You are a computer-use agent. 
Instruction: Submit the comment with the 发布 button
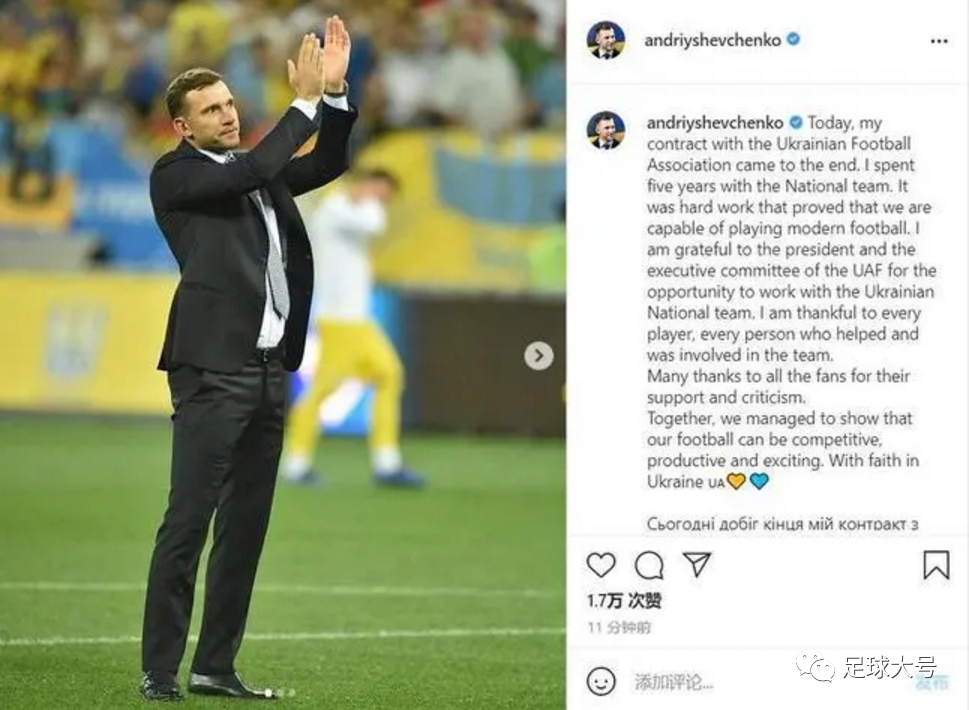pos(931,682)
